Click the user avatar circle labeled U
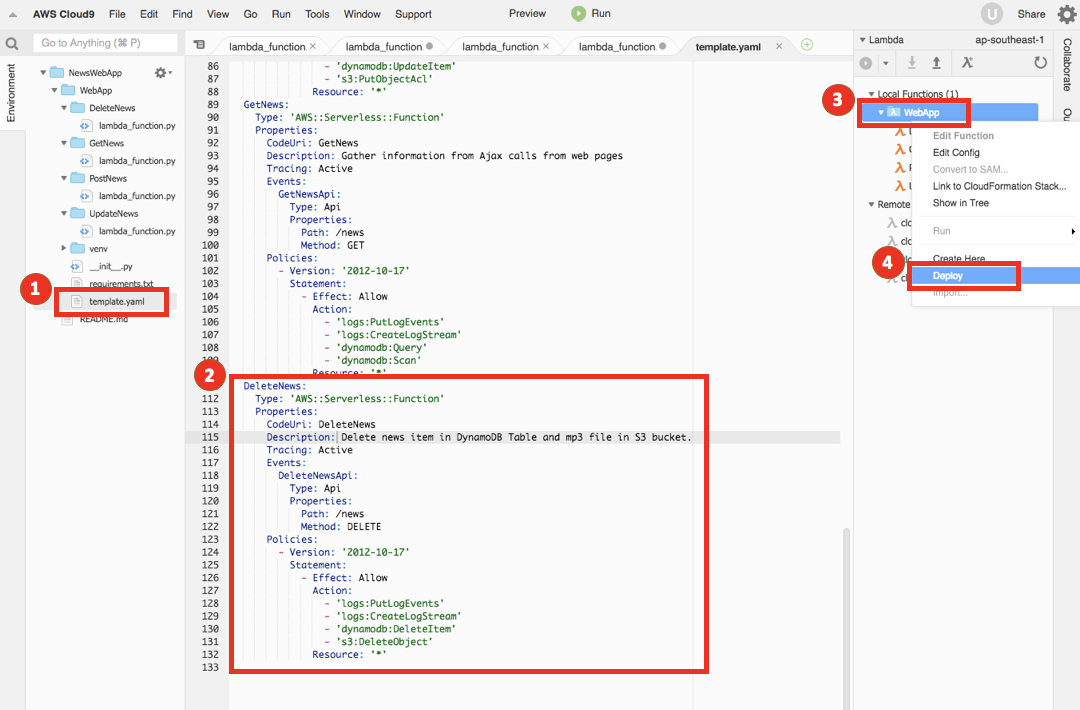1080x710 pixels. click(991, 14)
